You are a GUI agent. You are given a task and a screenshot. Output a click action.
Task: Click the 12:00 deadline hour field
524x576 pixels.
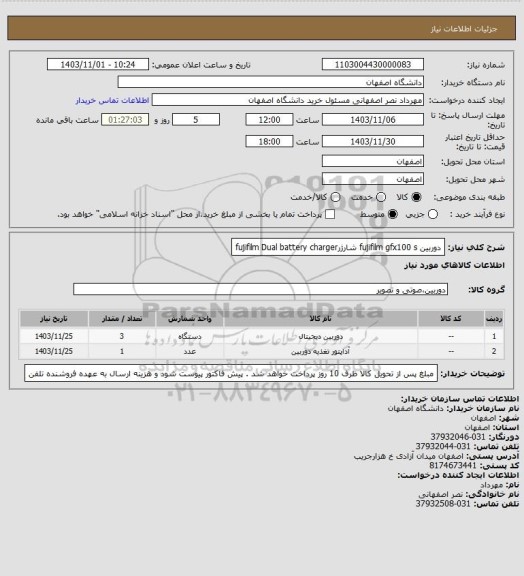click(269, 120)
